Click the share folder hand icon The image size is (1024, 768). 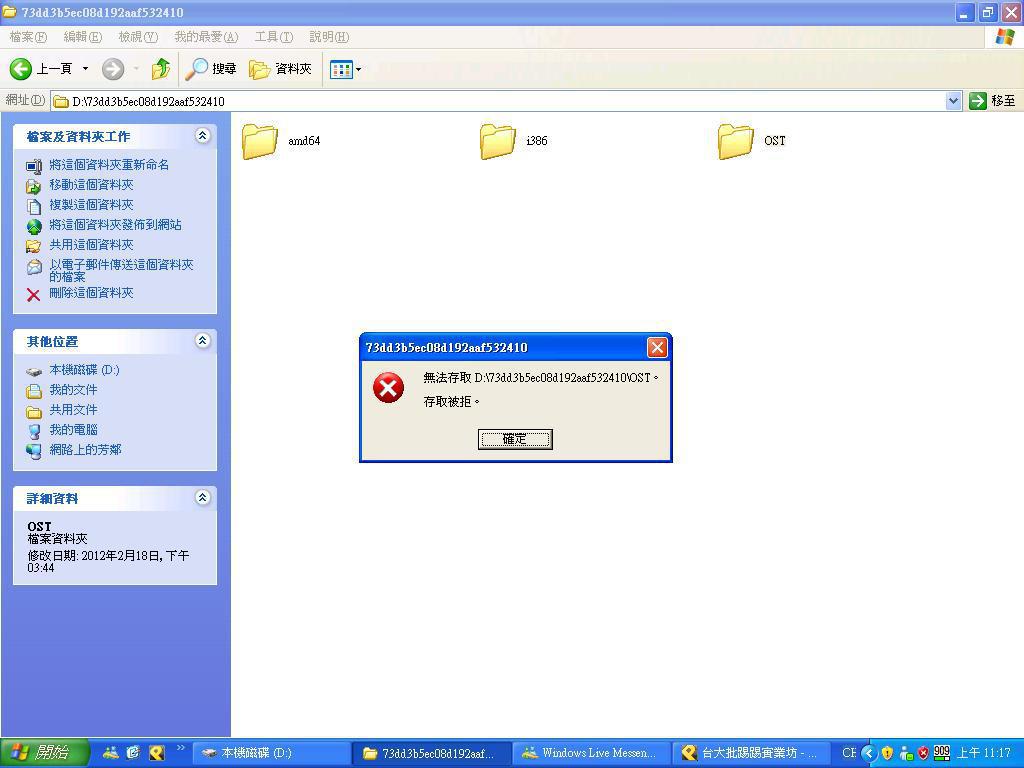click(x=33, y=246)
